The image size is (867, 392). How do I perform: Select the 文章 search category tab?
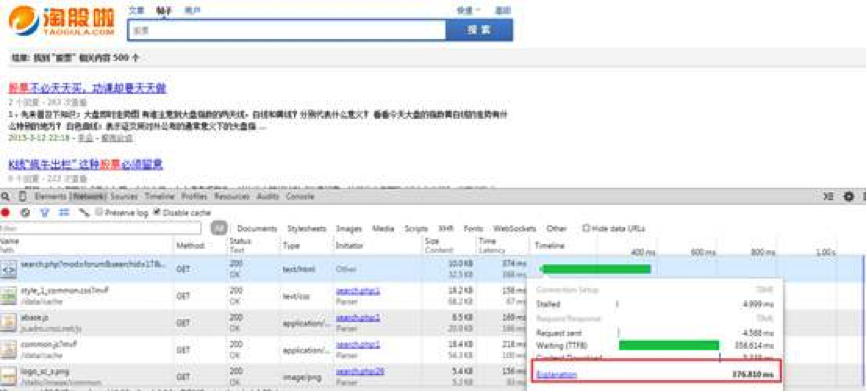click(x=136, y=11)
